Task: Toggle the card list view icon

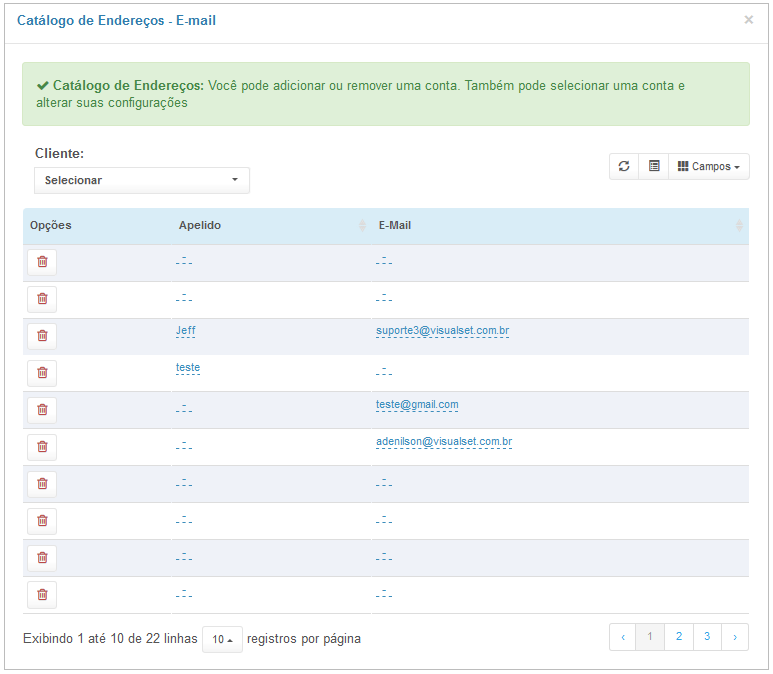Action: 654,166
